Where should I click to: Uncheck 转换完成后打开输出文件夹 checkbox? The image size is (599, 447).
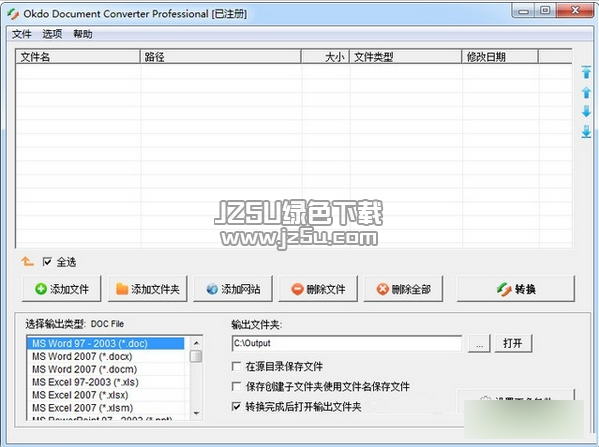pyautogui.click(x=236, y=406)
